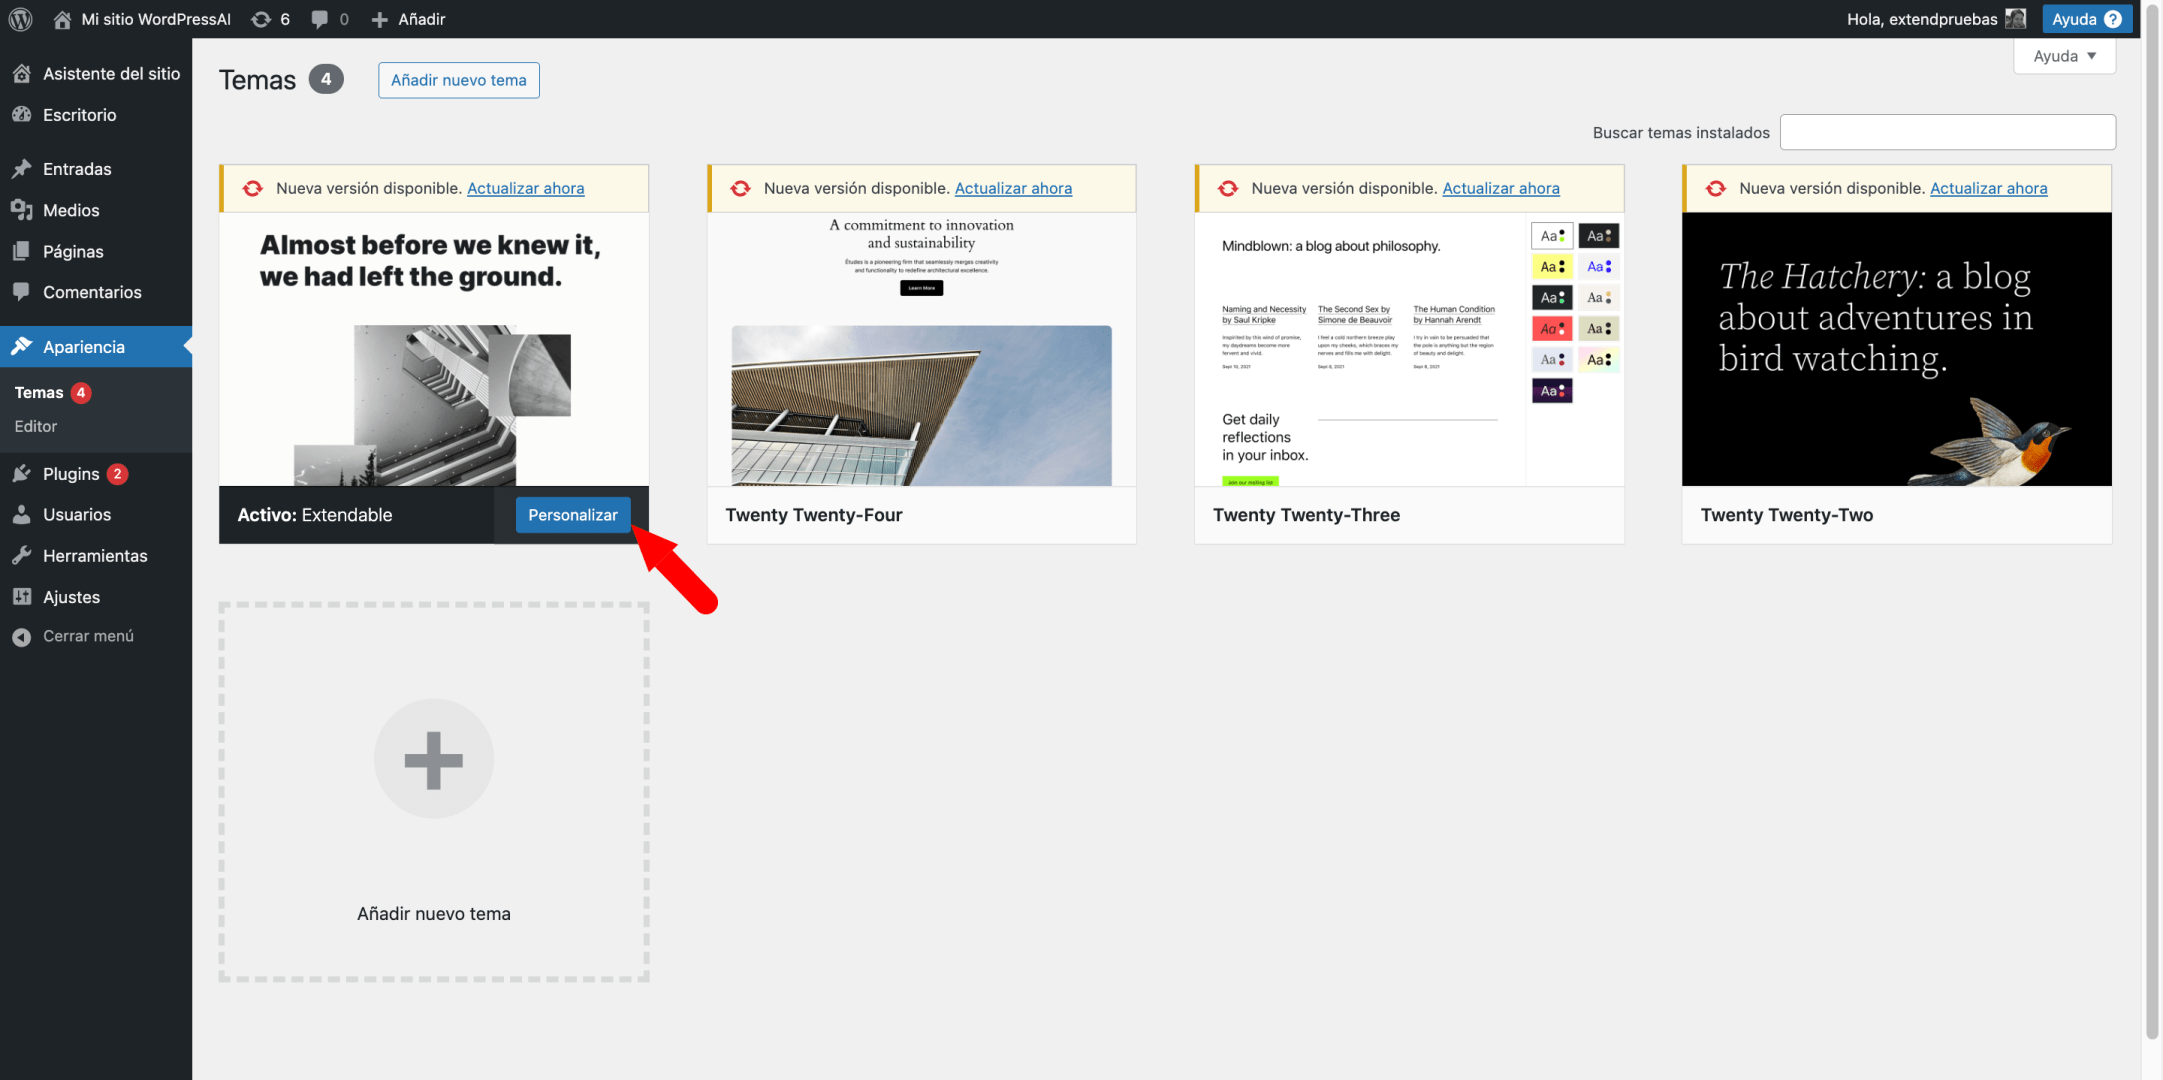Image resolution: width=2163 pixels, height=1080 pixels.
Task: Open the Medios menu
Action: (71, 210)
